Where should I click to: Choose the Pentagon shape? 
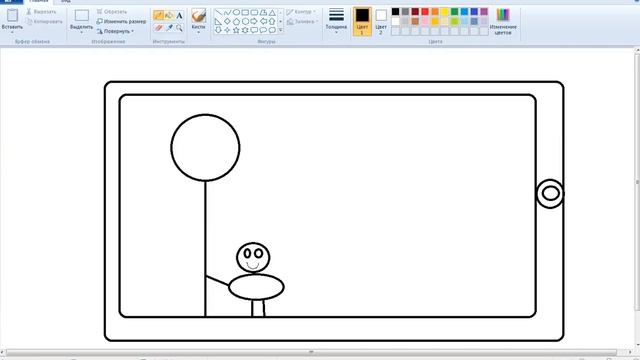pos(236,21)
